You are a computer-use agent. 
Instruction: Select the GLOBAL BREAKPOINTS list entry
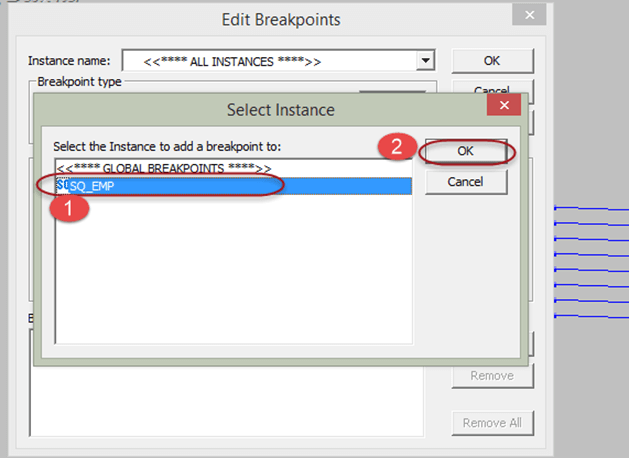[163, 168]
